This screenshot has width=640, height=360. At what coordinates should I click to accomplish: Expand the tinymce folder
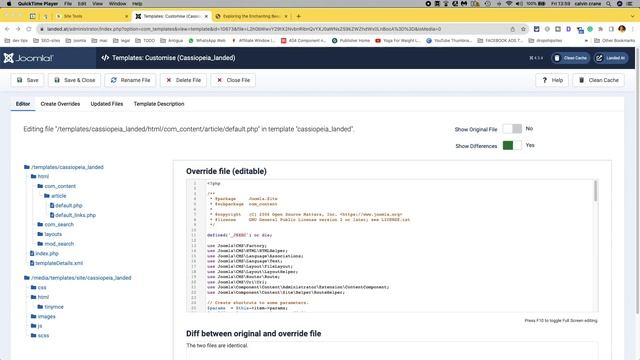[x=51, y=307]
